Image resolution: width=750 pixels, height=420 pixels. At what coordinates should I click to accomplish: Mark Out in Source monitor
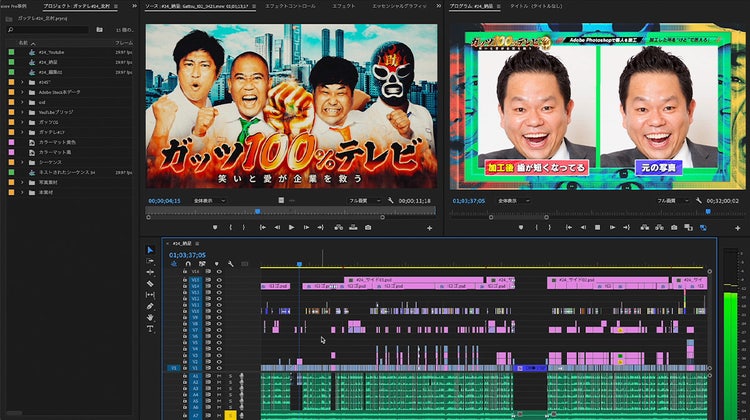(x=243, y=228)
